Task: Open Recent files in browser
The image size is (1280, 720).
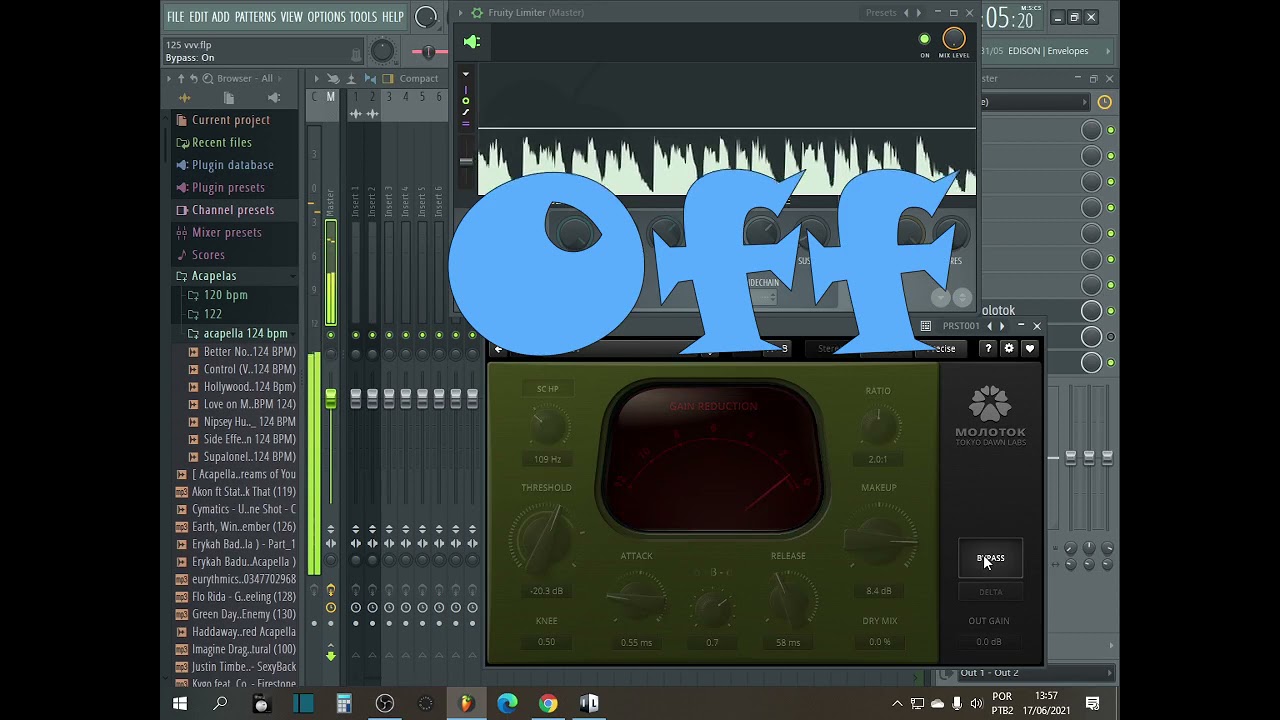Action: (222, 142)
